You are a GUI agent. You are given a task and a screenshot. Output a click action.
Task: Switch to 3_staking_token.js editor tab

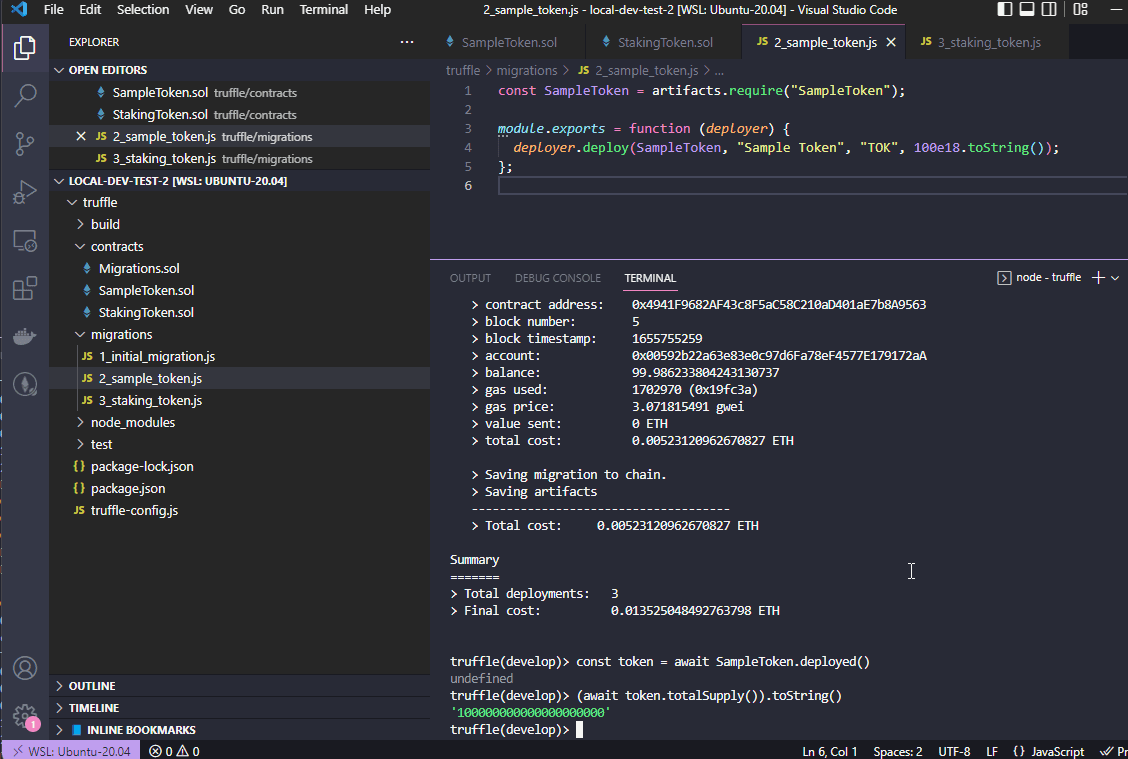(987, 42)
